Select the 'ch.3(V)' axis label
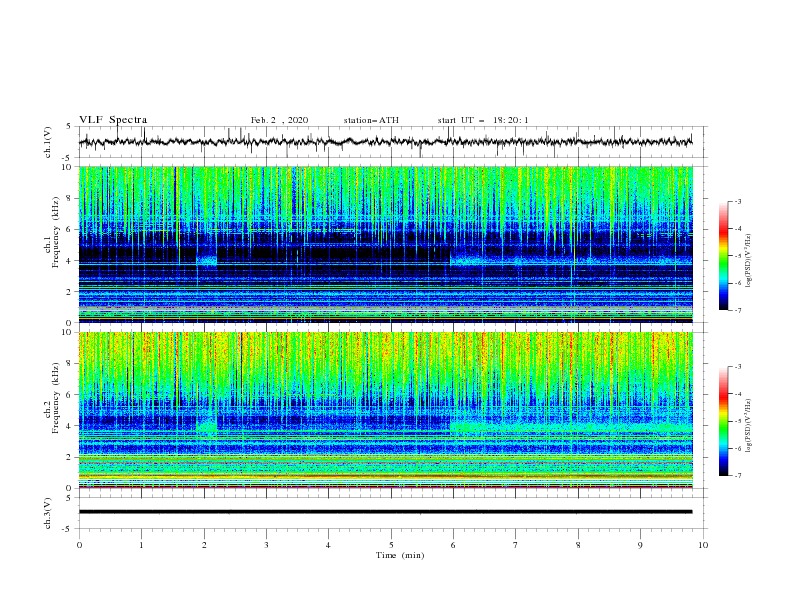 [x=48, y=513]
